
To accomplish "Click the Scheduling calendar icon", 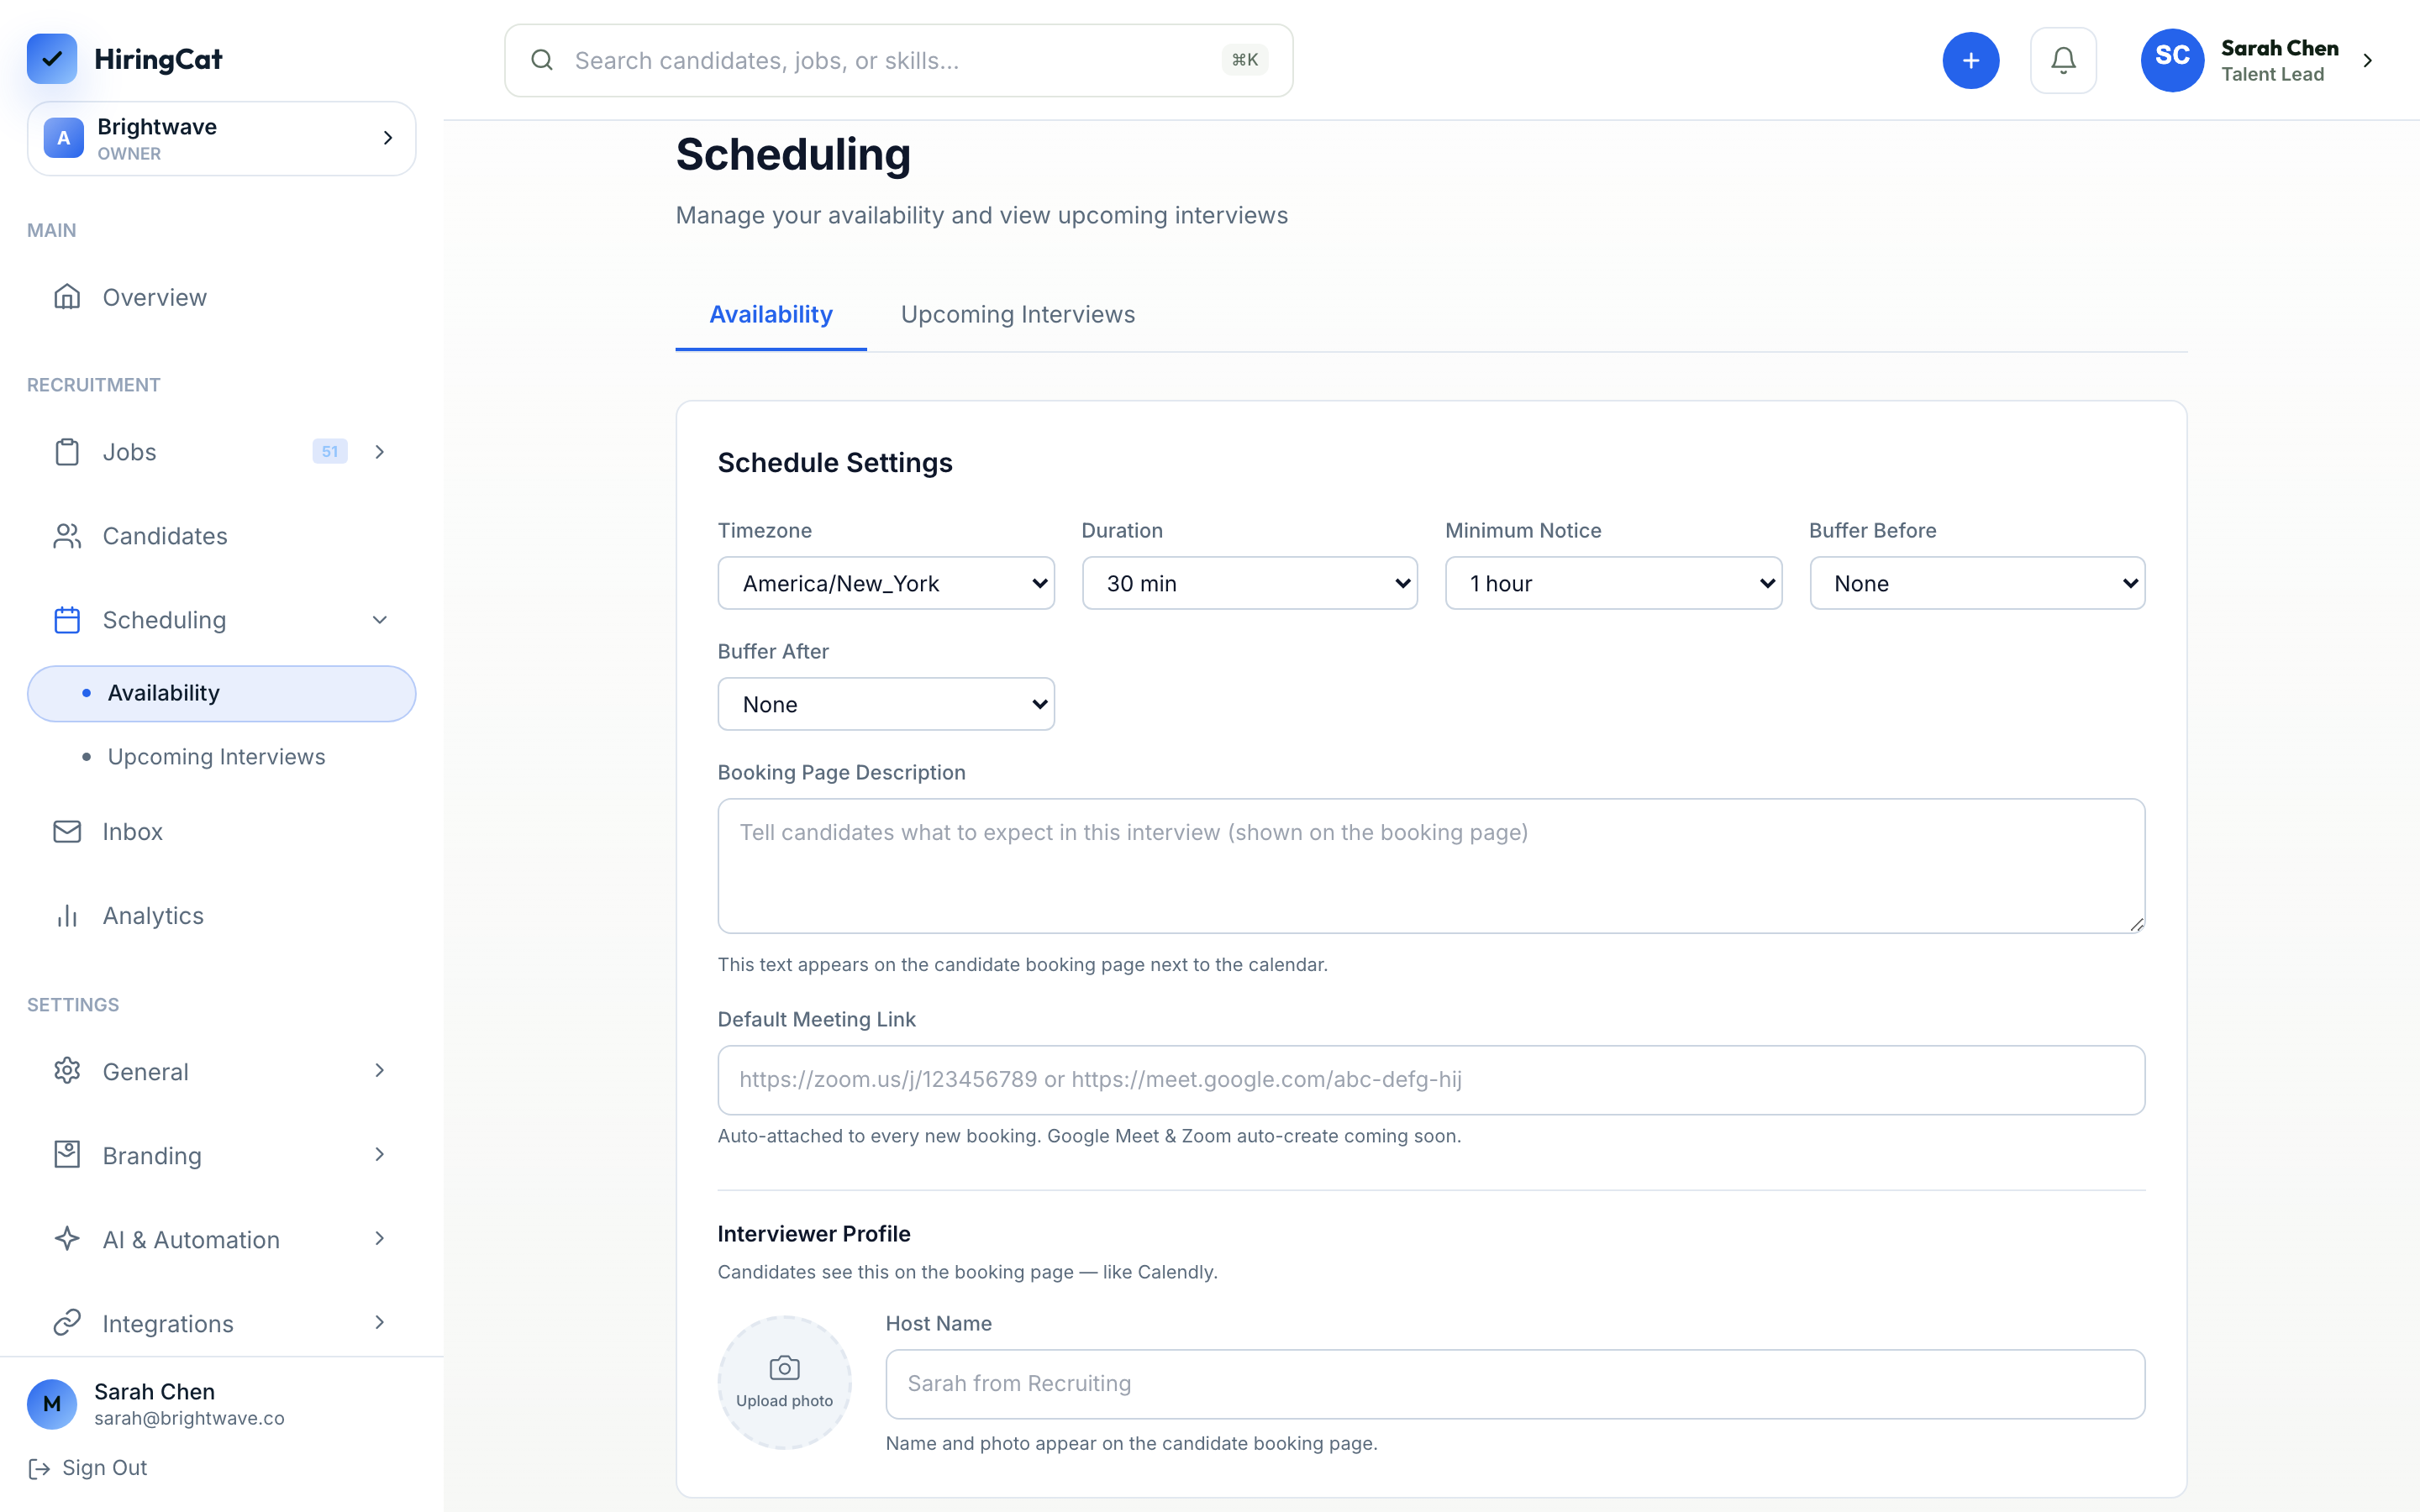I will [x=67, y=620].
